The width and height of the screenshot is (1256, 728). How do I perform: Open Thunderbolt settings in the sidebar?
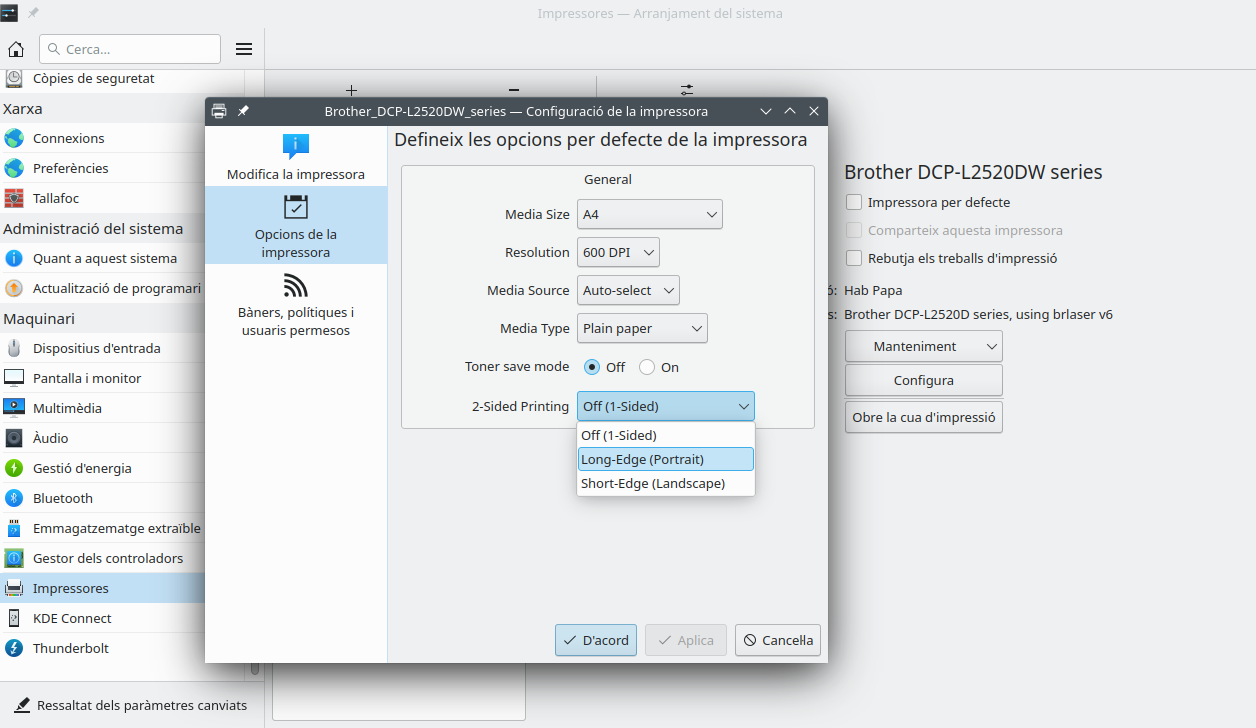70,648
